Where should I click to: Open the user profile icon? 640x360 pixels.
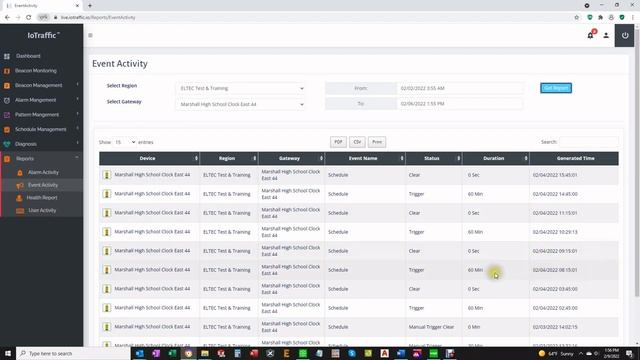[x=606, y=36]
